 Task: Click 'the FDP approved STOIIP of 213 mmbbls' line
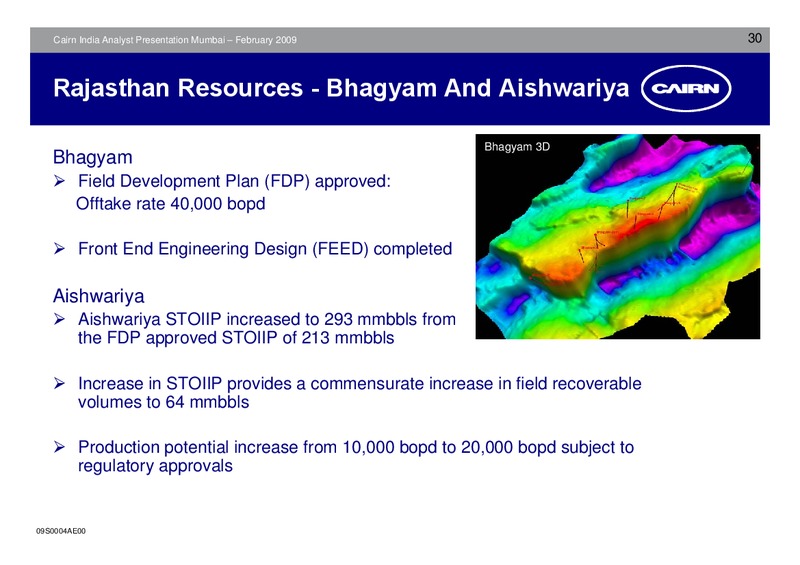click(x=236, y=338)
